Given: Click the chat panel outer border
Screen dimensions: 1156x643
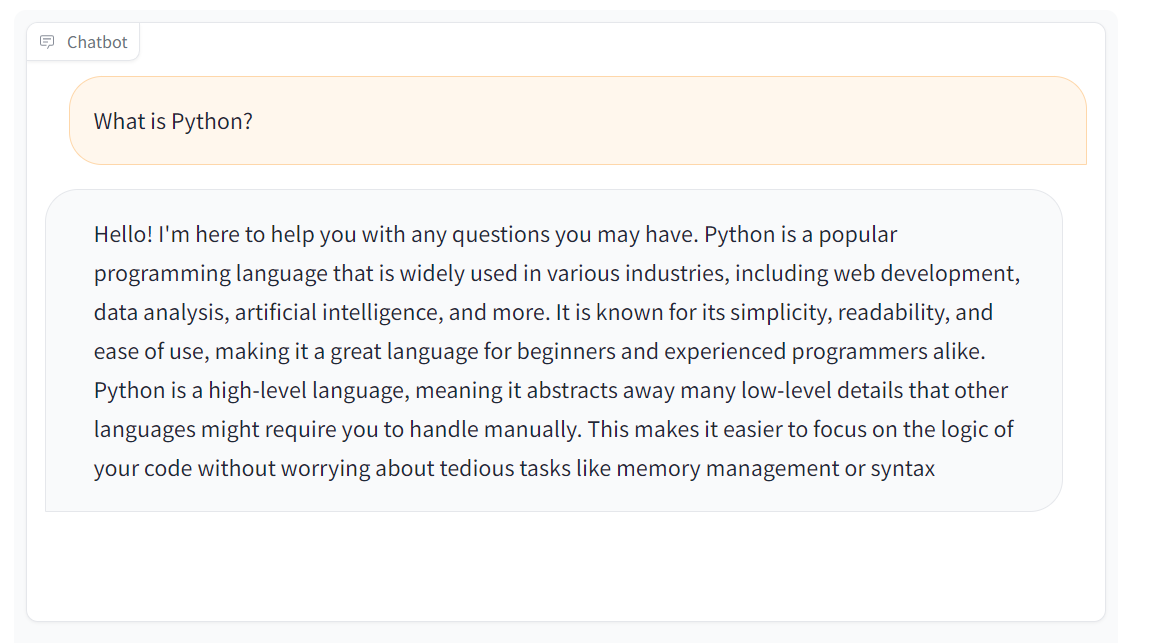Looking at the screenshot, I should pyautogui.click(x=25, y=300).
